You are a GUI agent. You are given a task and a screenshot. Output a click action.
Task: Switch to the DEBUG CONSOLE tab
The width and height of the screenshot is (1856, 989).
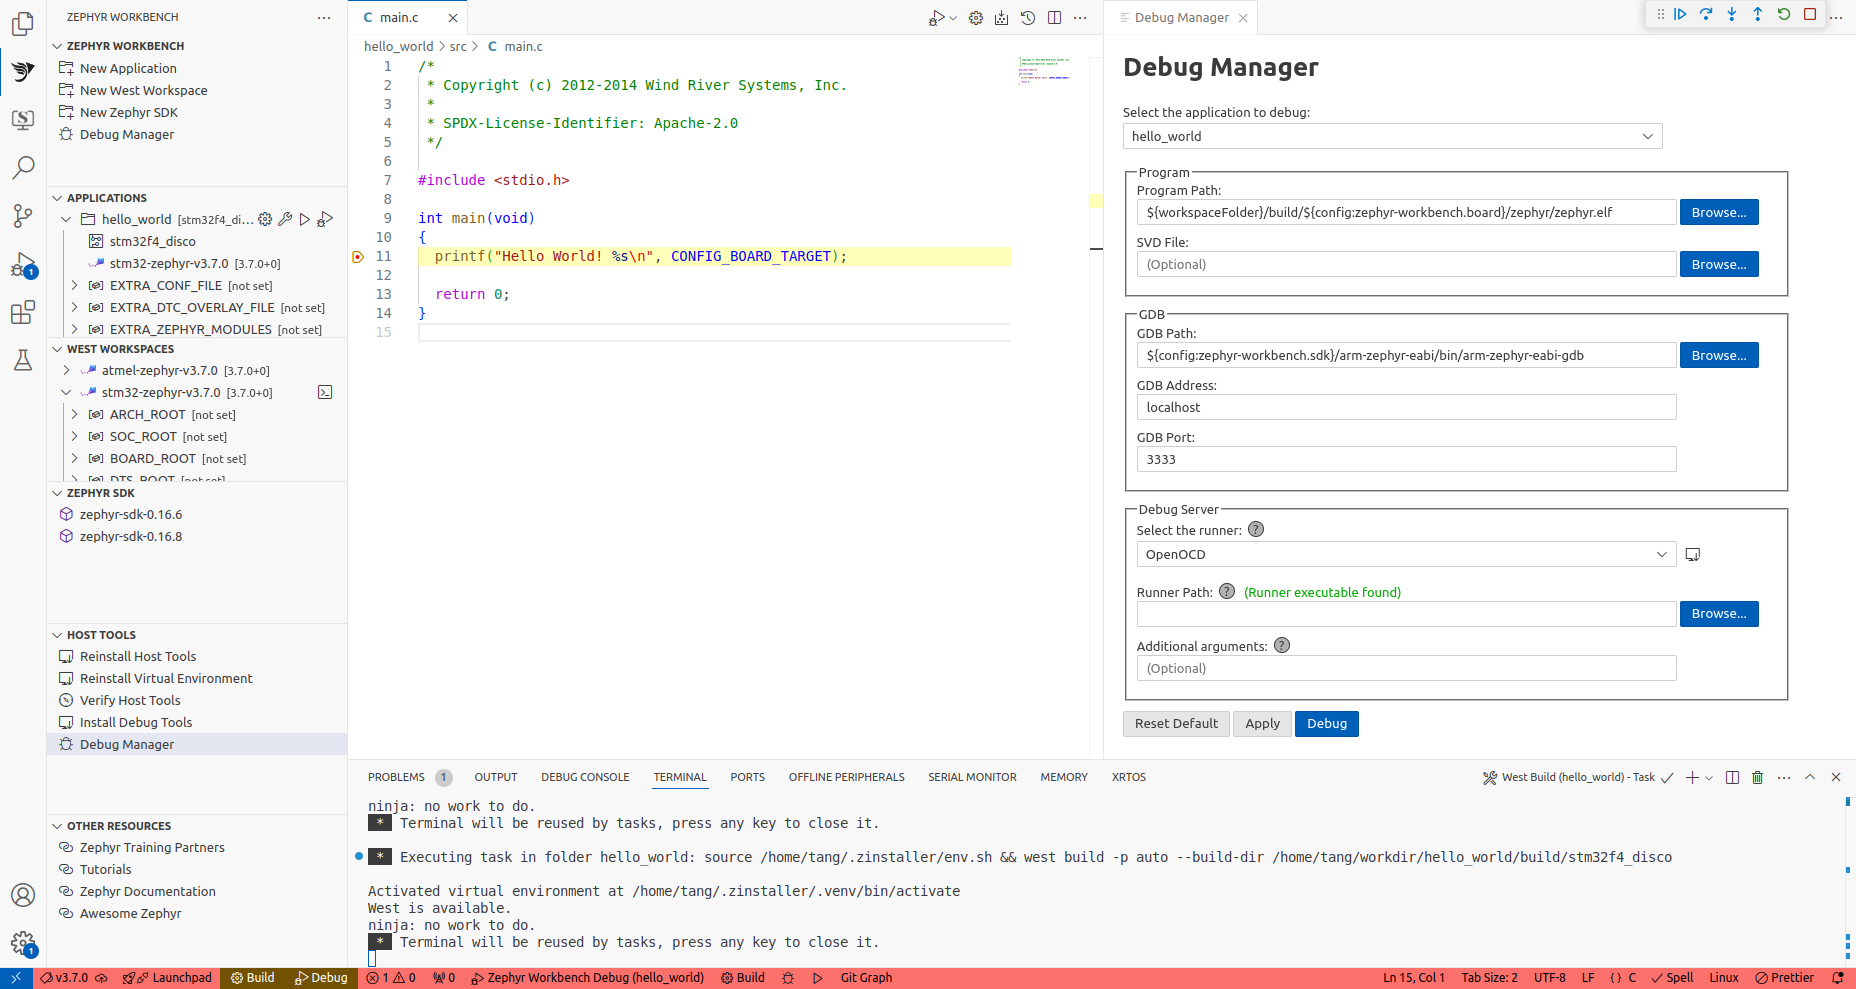[585, 777]
